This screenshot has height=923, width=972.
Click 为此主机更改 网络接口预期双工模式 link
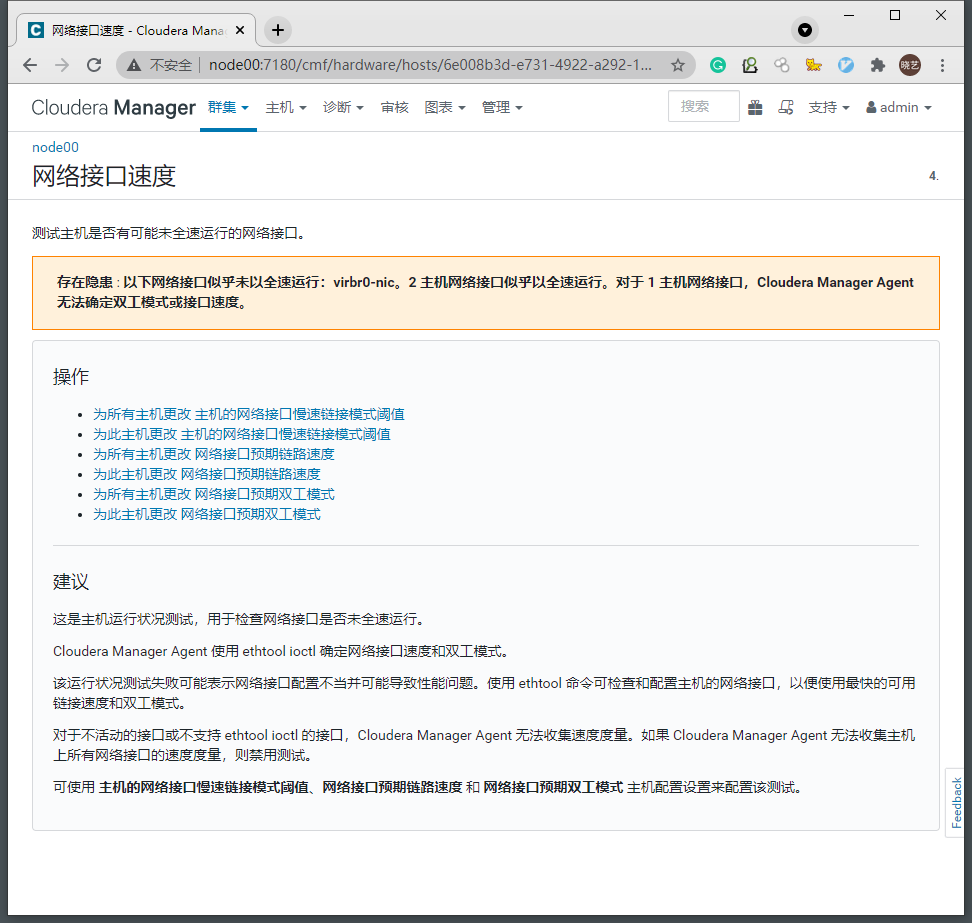[207, 514]
